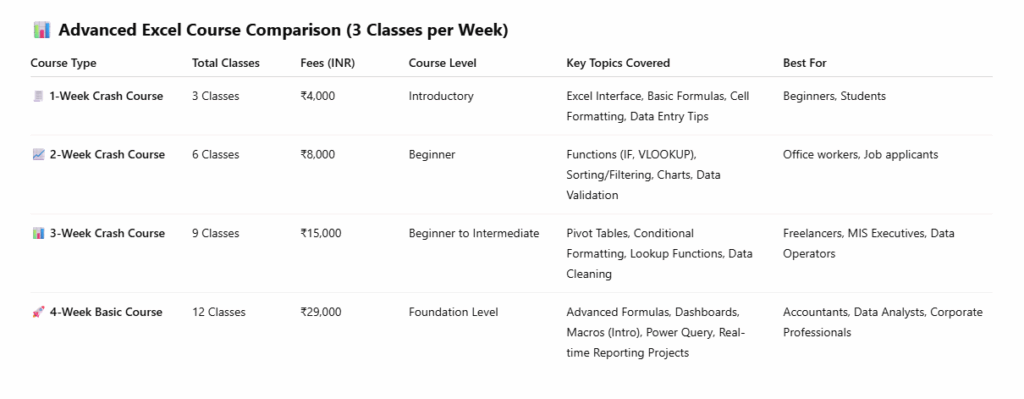Select the 12 Classes cell

click(219, 312)
